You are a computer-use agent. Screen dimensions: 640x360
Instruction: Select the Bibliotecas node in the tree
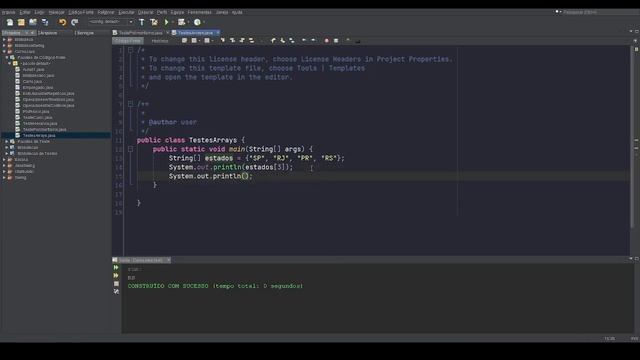click(x=27, y=147)
